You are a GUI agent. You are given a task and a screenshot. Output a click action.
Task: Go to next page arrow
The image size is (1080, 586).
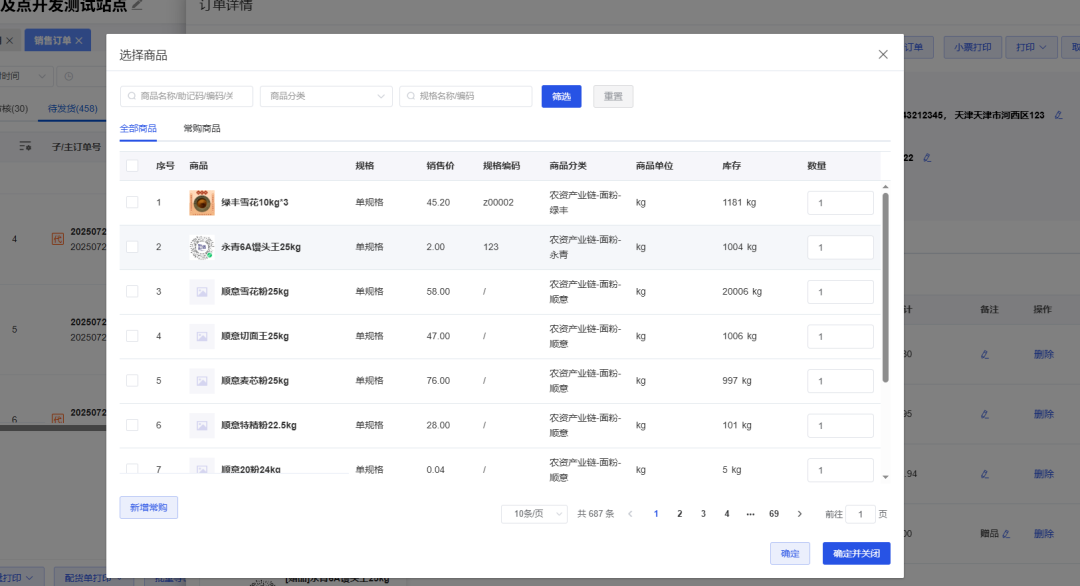click(800, 514)
